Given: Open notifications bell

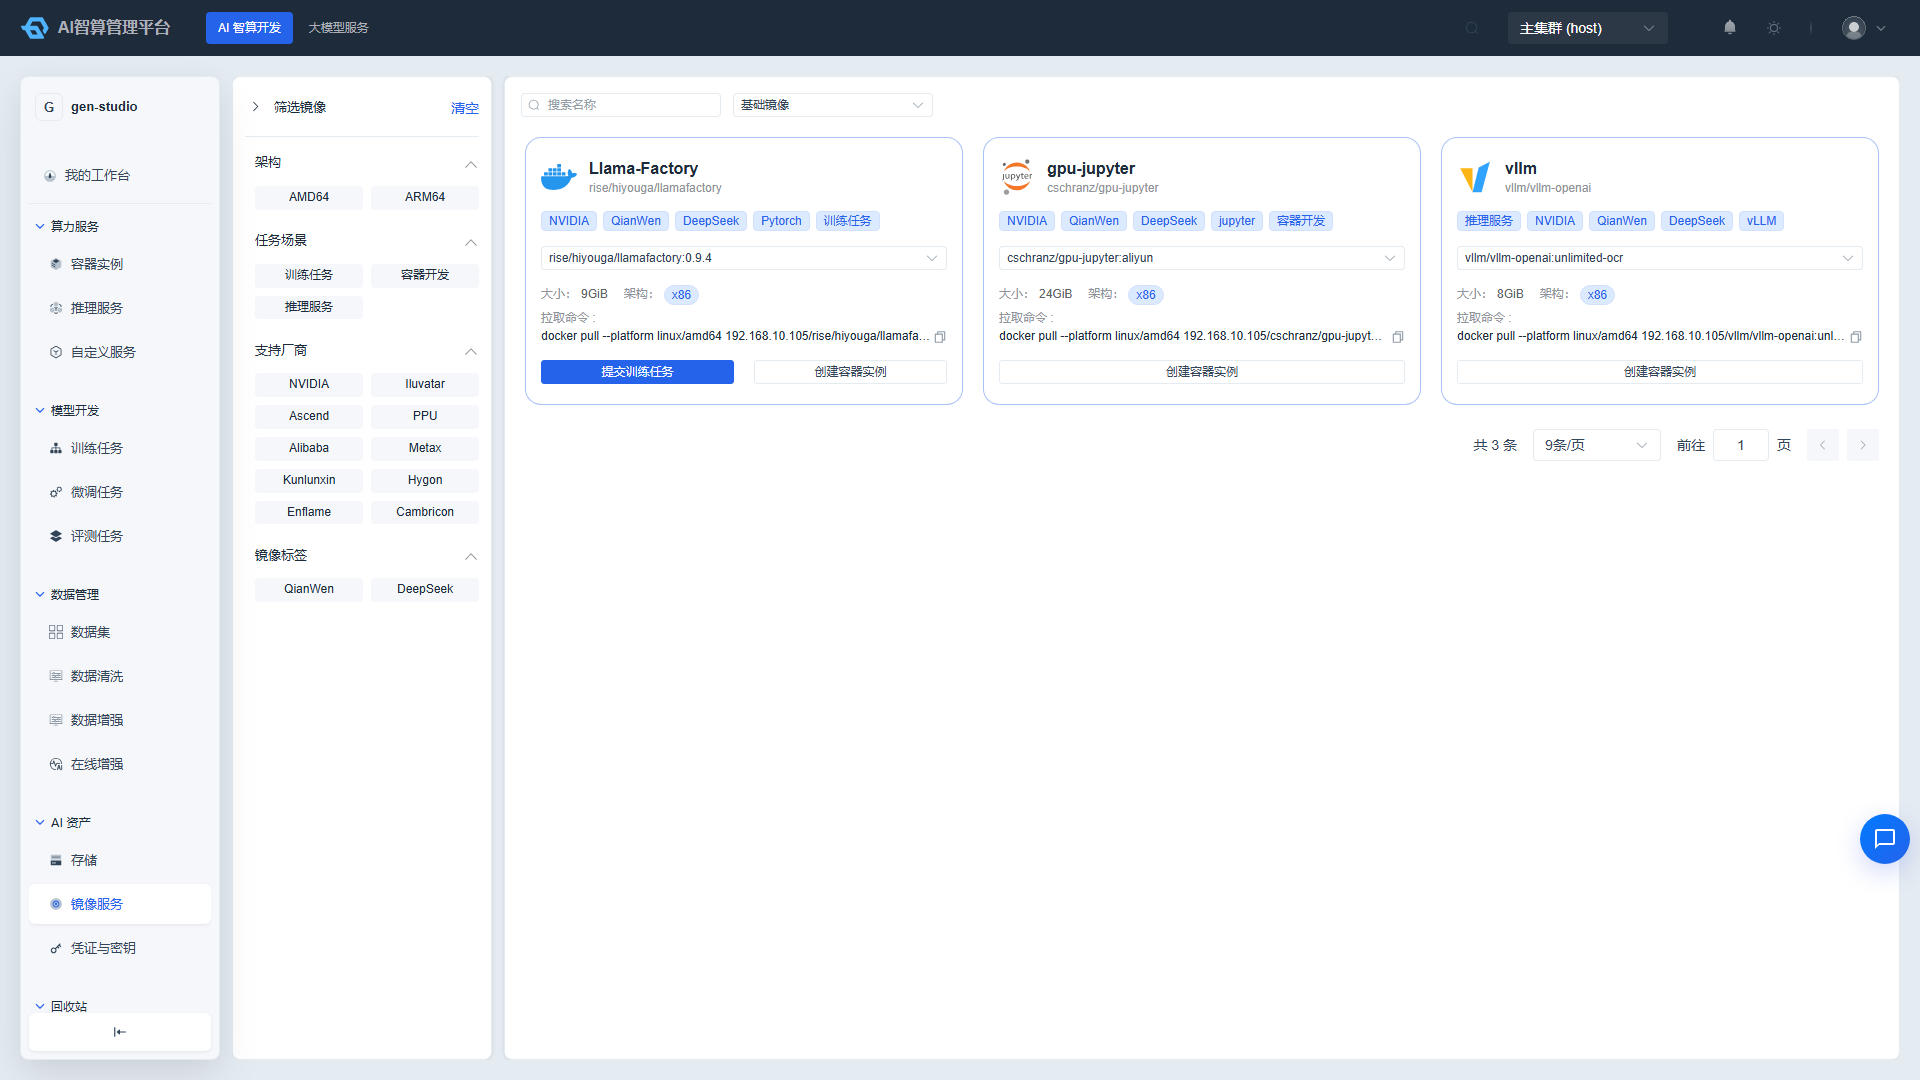Looking at the screenshot, I should coord(1730,28).
